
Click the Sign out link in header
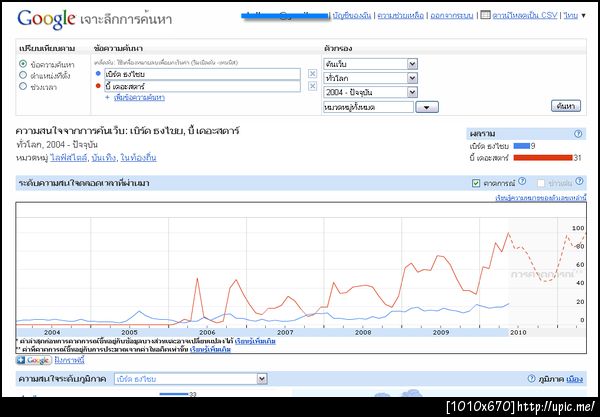[452, 15]
